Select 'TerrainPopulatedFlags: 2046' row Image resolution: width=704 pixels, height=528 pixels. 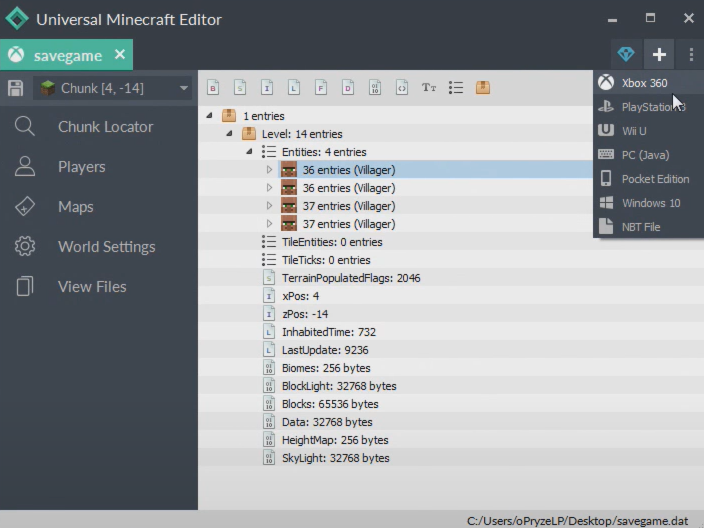click(451, 278)
